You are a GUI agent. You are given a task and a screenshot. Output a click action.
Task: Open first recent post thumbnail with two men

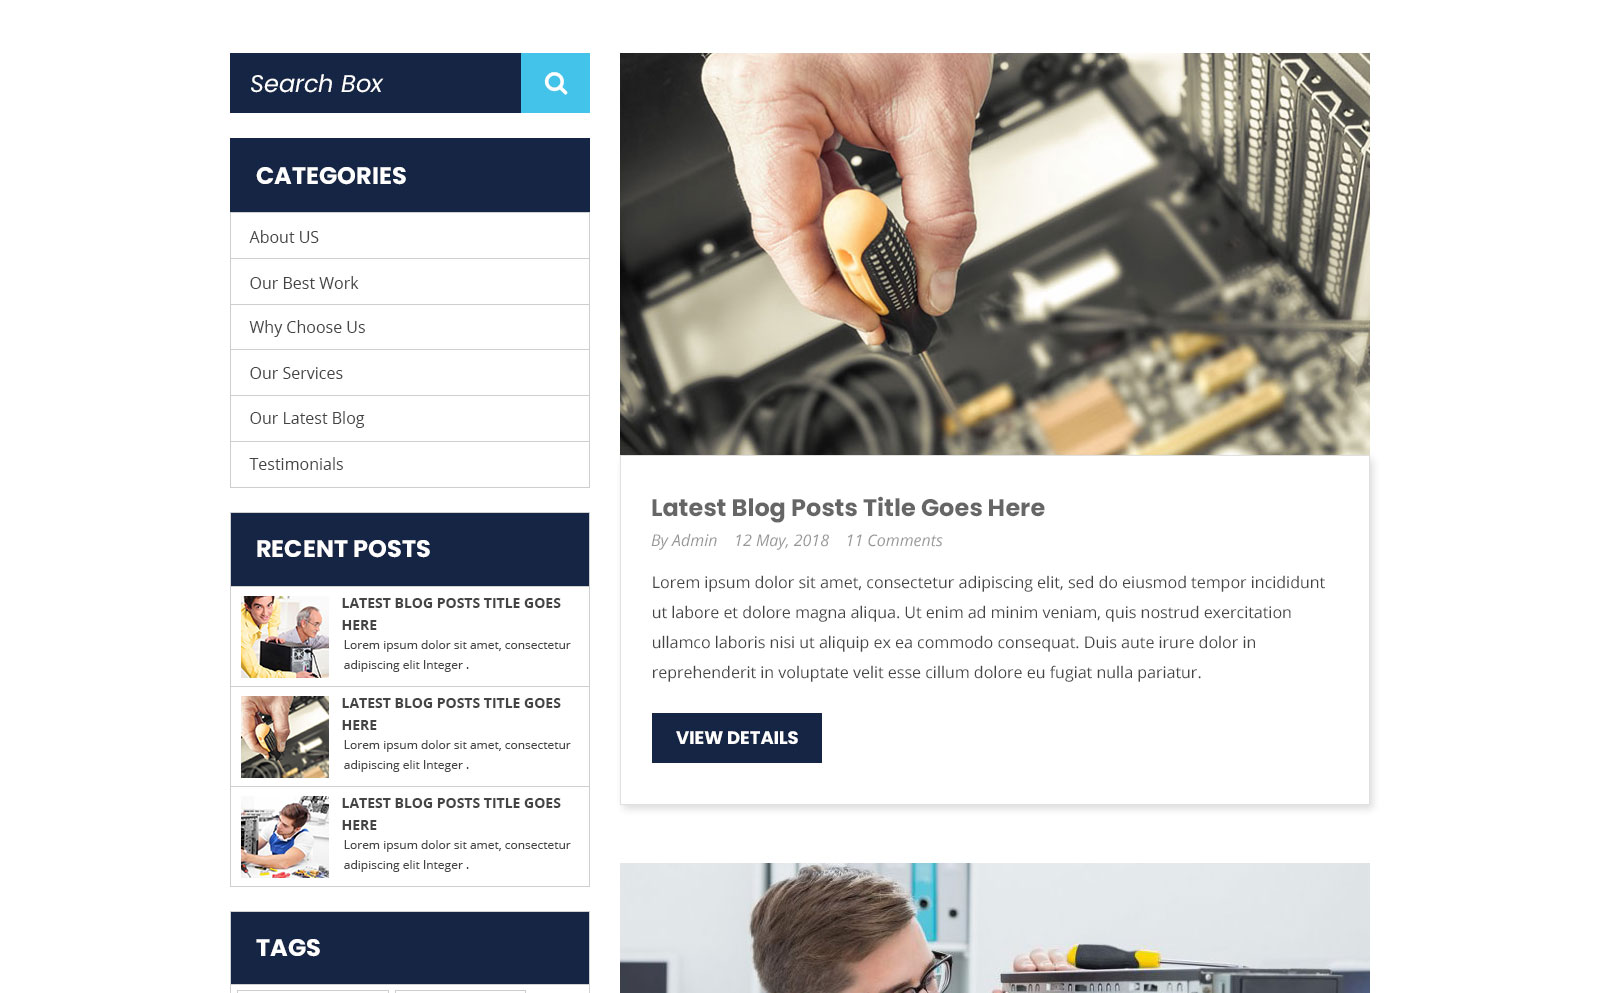tap(285, 637)
